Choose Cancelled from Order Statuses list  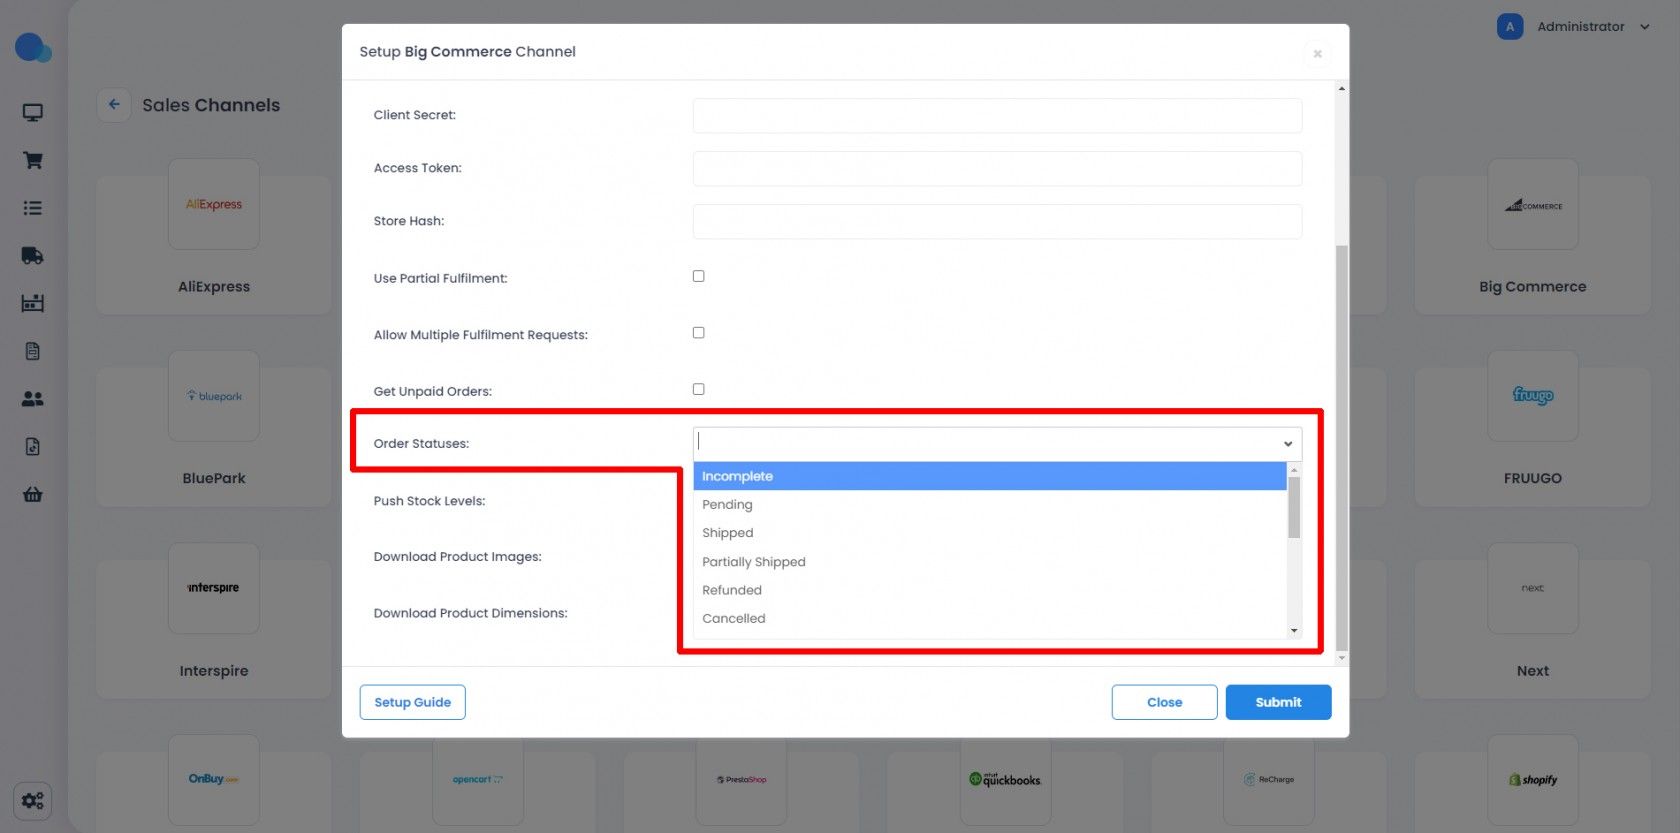(x=990, y=619)
